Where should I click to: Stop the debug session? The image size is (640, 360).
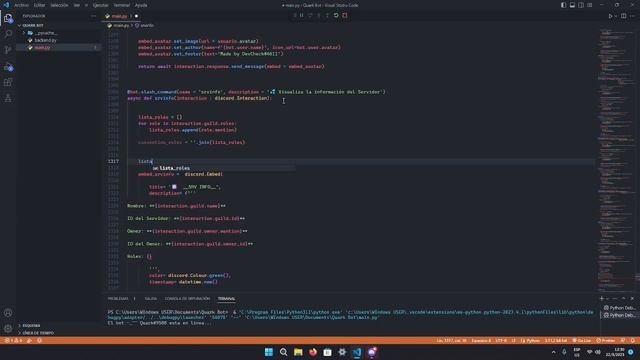point(345,16)
